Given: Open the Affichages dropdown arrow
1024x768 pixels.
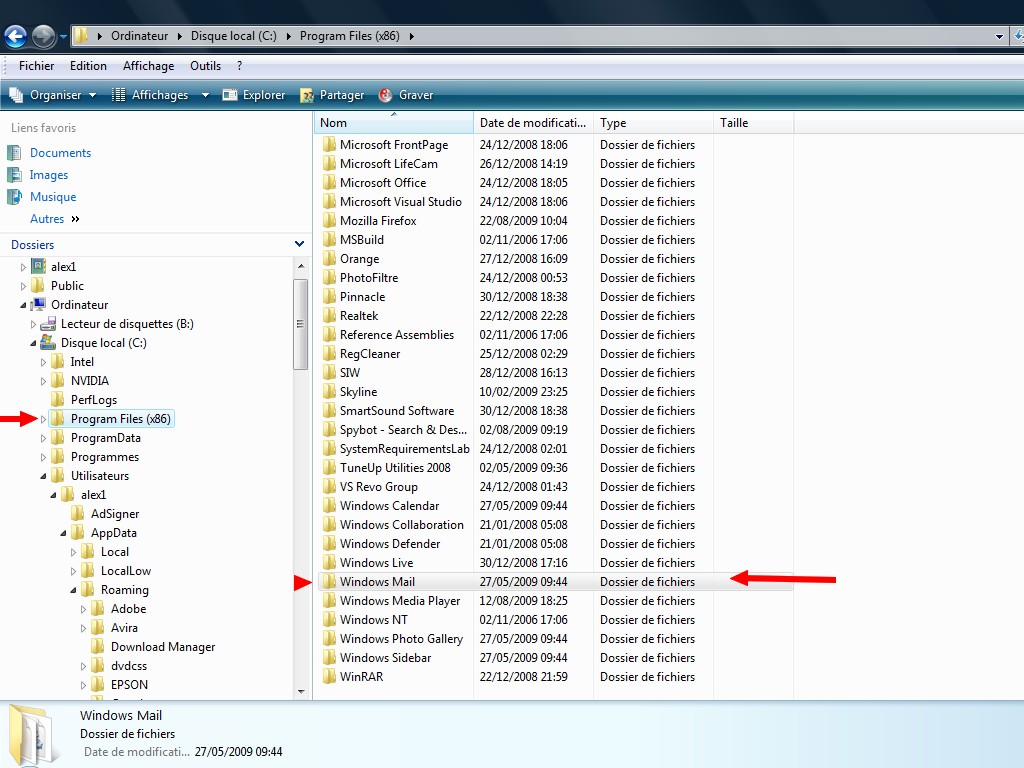Looking at the screenshot, I should point(205,95).
